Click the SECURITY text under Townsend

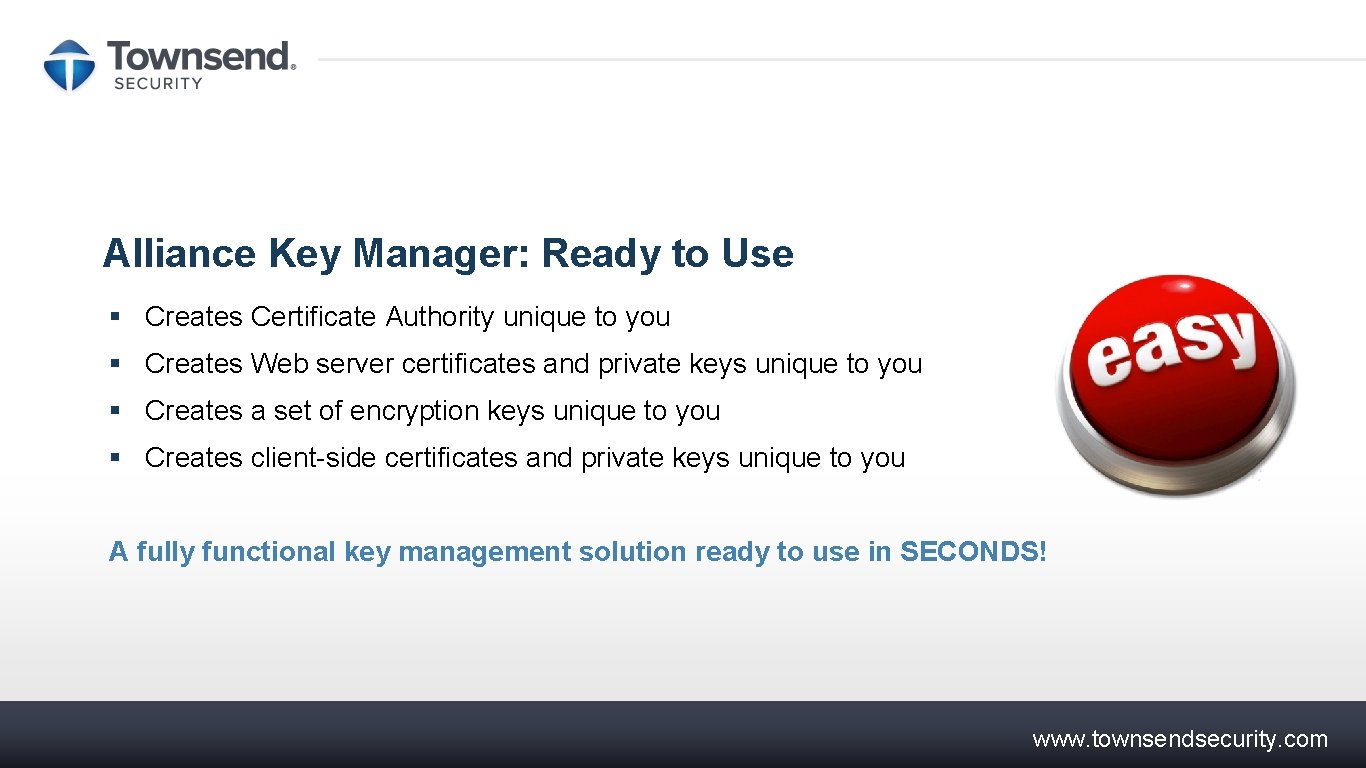pyautogui.click(x=158, y=84)
